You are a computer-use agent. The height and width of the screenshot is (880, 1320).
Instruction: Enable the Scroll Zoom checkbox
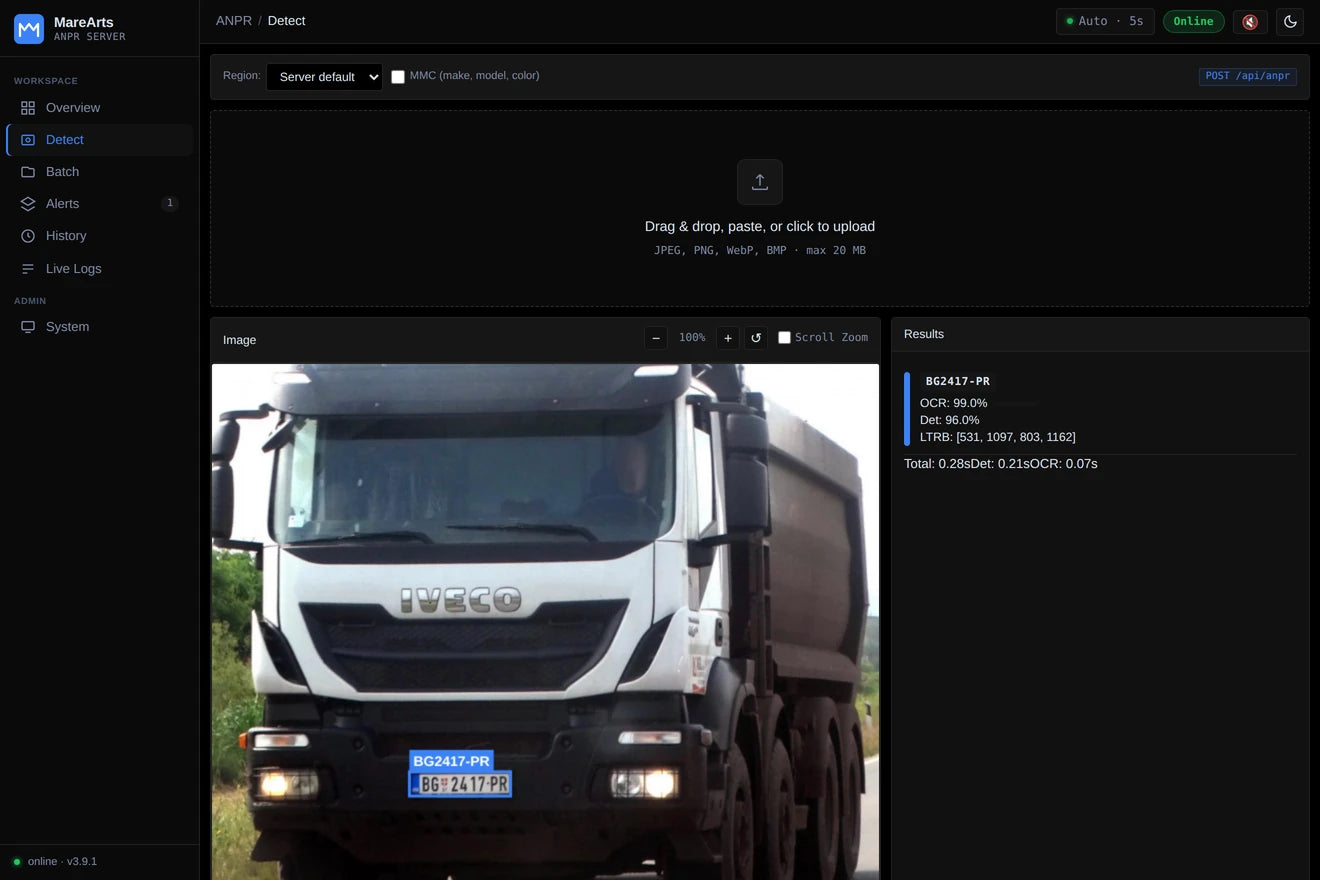(785, 338)
